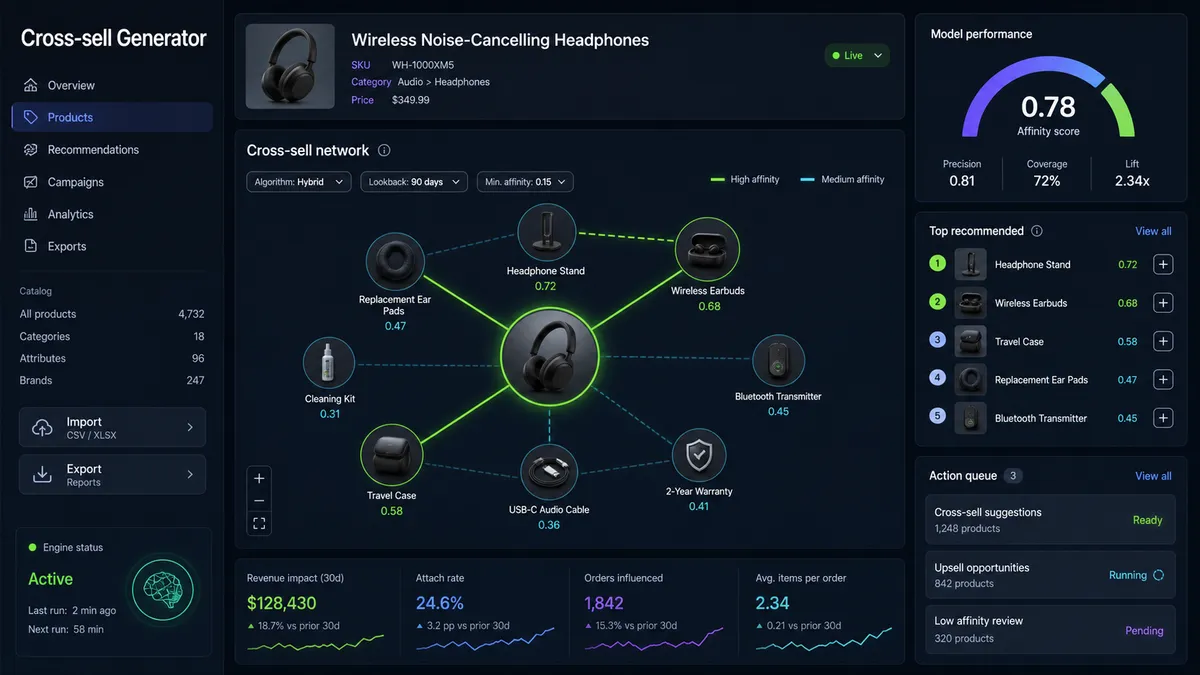Select the Replacement Ear Pads node

pos(394,261)
